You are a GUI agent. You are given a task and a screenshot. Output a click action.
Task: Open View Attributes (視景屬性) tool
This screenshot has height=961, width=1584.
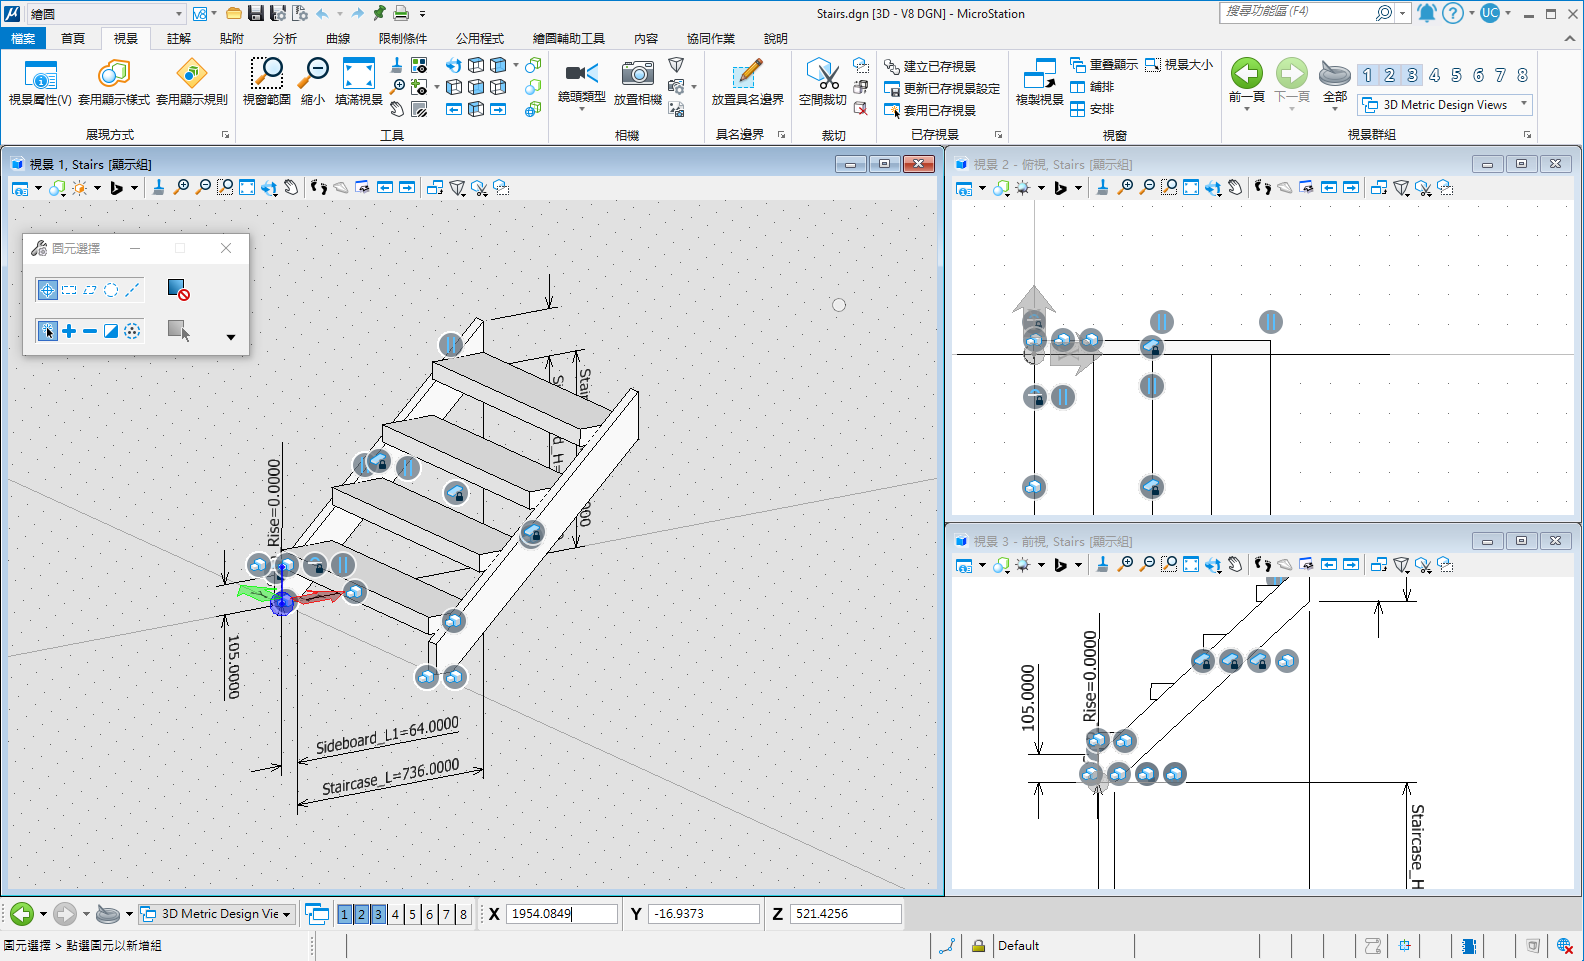click(x=40, y=82)
